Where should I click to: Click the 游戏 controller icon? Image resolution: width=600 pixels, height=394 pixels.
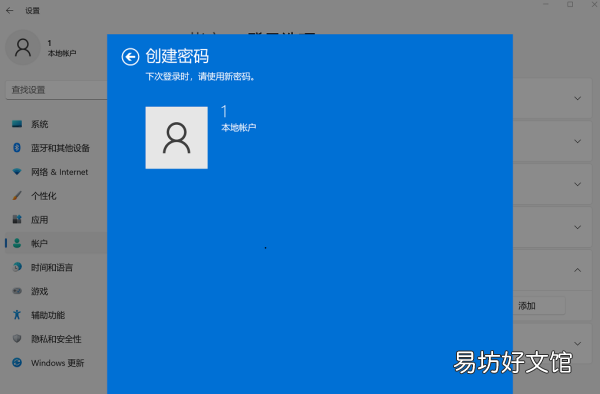[17, 291]
